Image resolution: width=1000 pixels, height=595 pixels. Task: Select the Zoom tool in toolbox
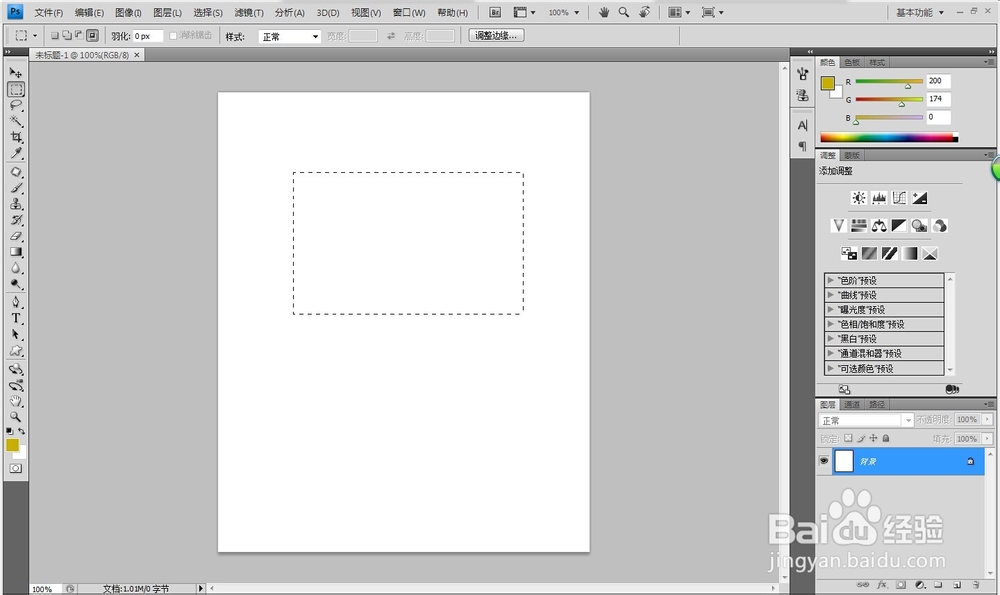click(16, 417)
